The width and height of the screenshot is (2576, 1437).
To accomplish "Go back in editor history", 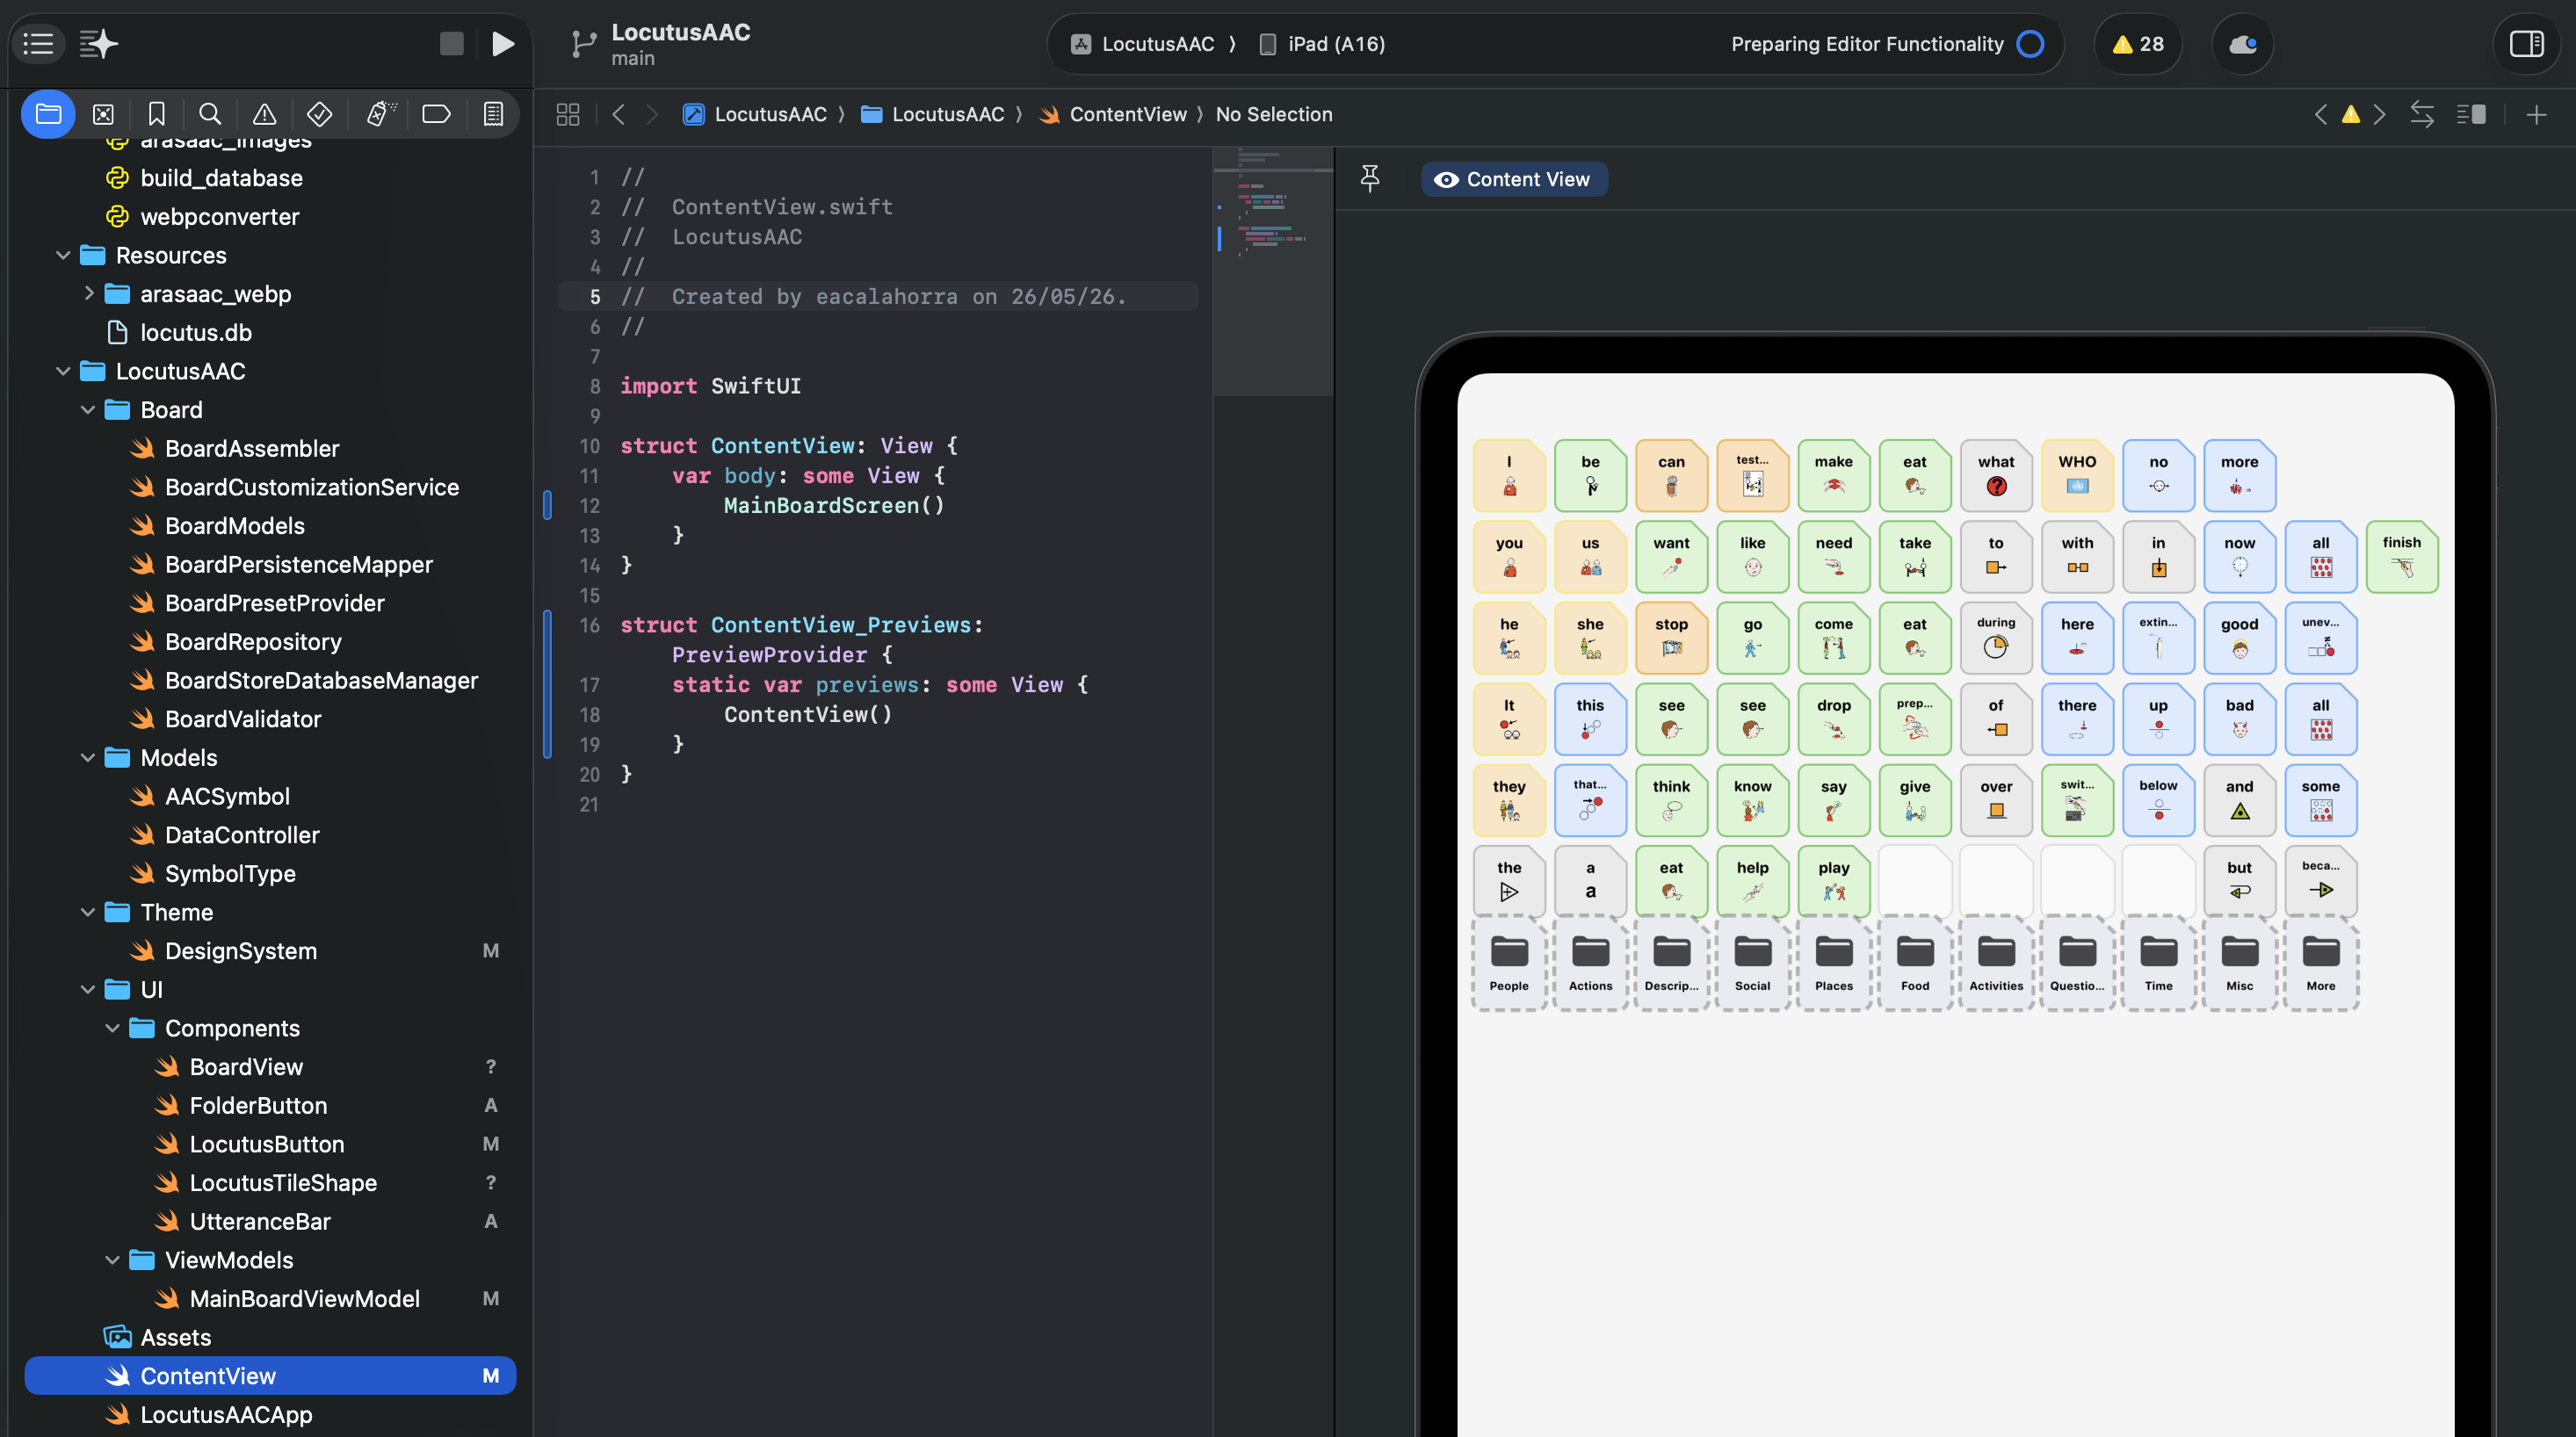I will click(x=618, y=115).
